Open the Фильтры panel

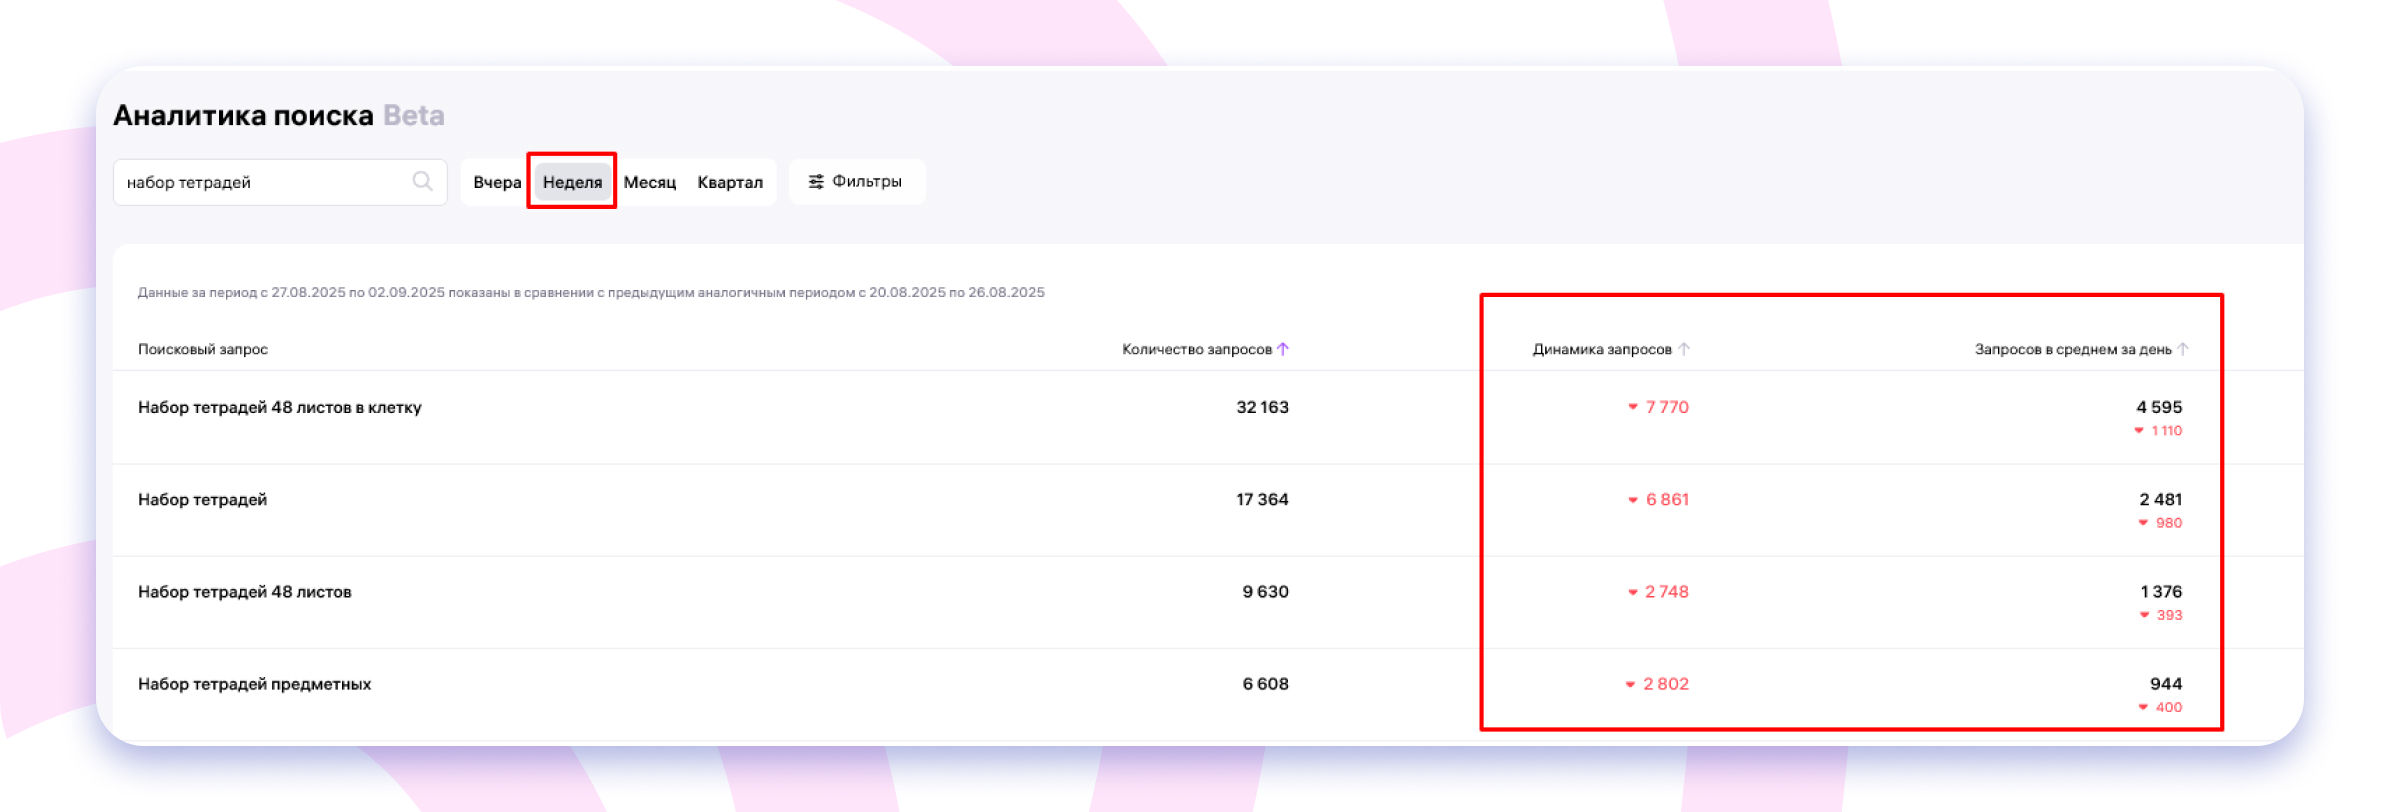[857, 181]
